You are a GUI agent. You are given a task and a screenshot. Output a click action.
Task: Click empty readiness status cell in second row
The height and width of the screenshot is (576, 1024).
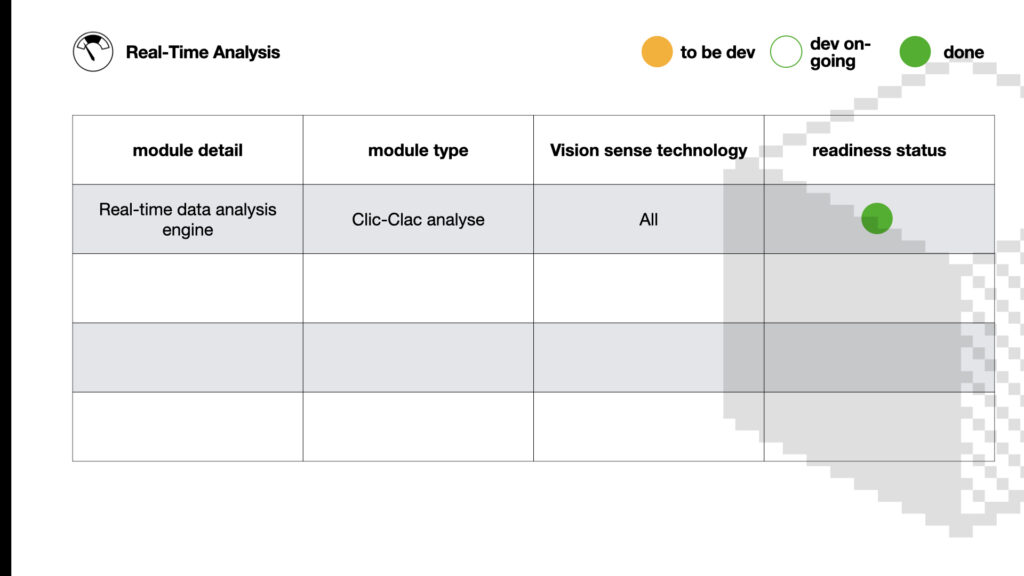point(879,288)
